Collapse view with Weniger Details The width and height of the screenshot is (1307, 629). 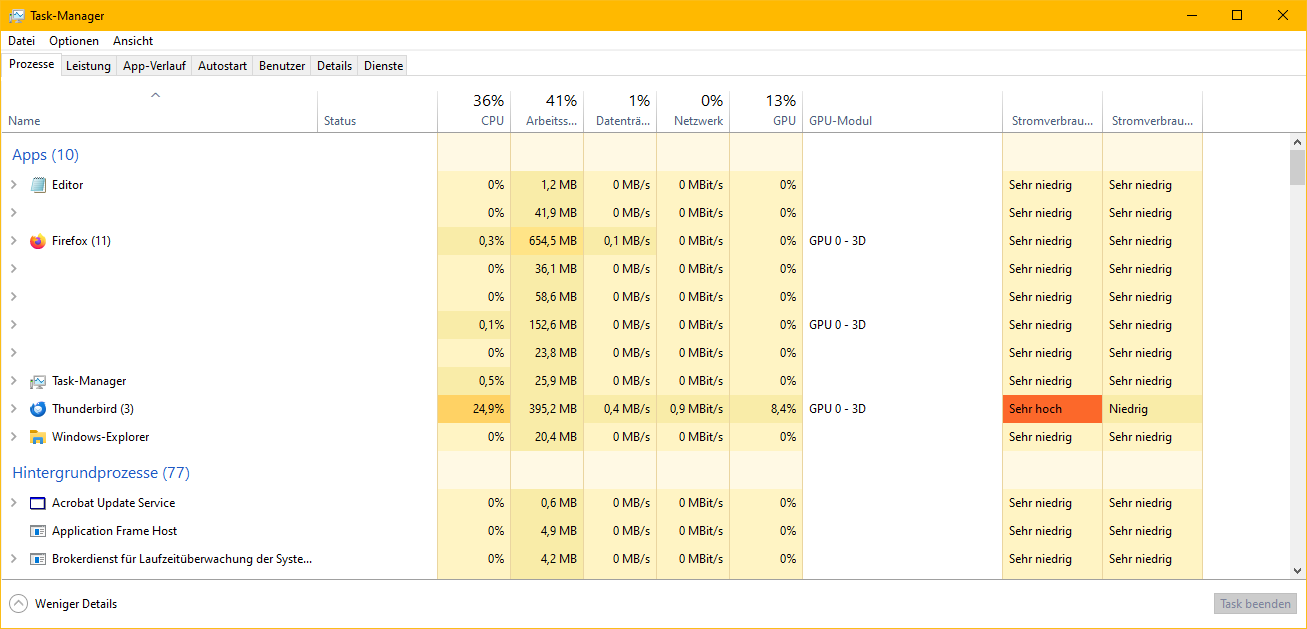[64, 604]
